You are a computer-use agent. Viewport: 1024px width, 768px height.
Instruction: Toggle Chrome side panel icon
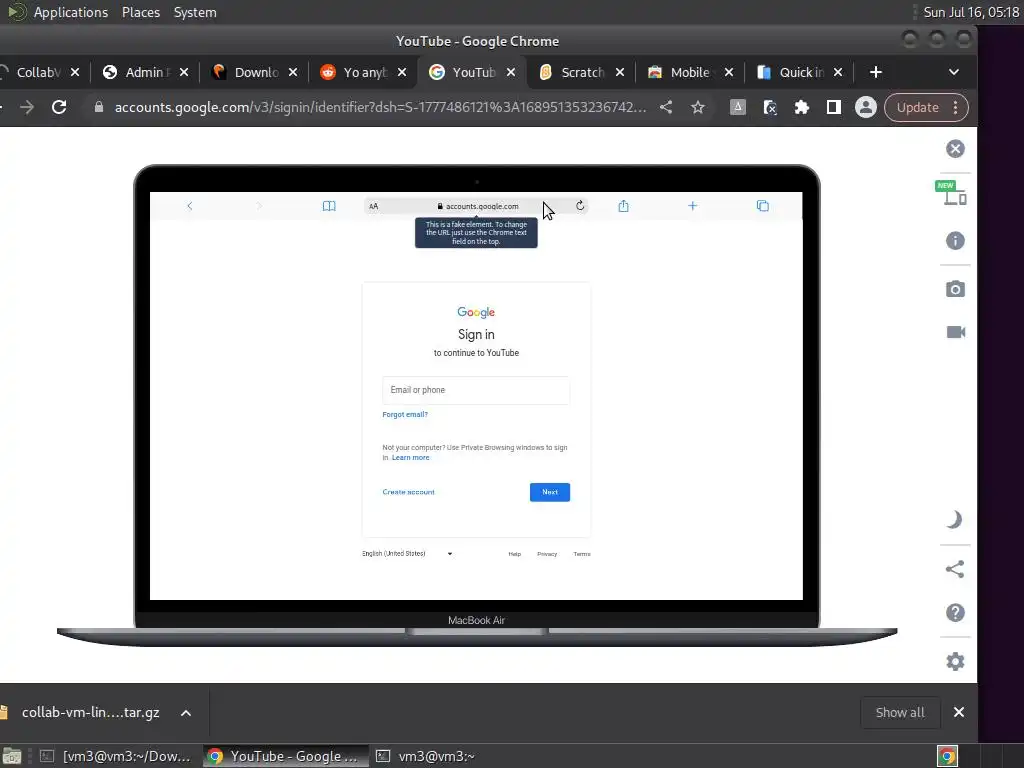[833, 107]
